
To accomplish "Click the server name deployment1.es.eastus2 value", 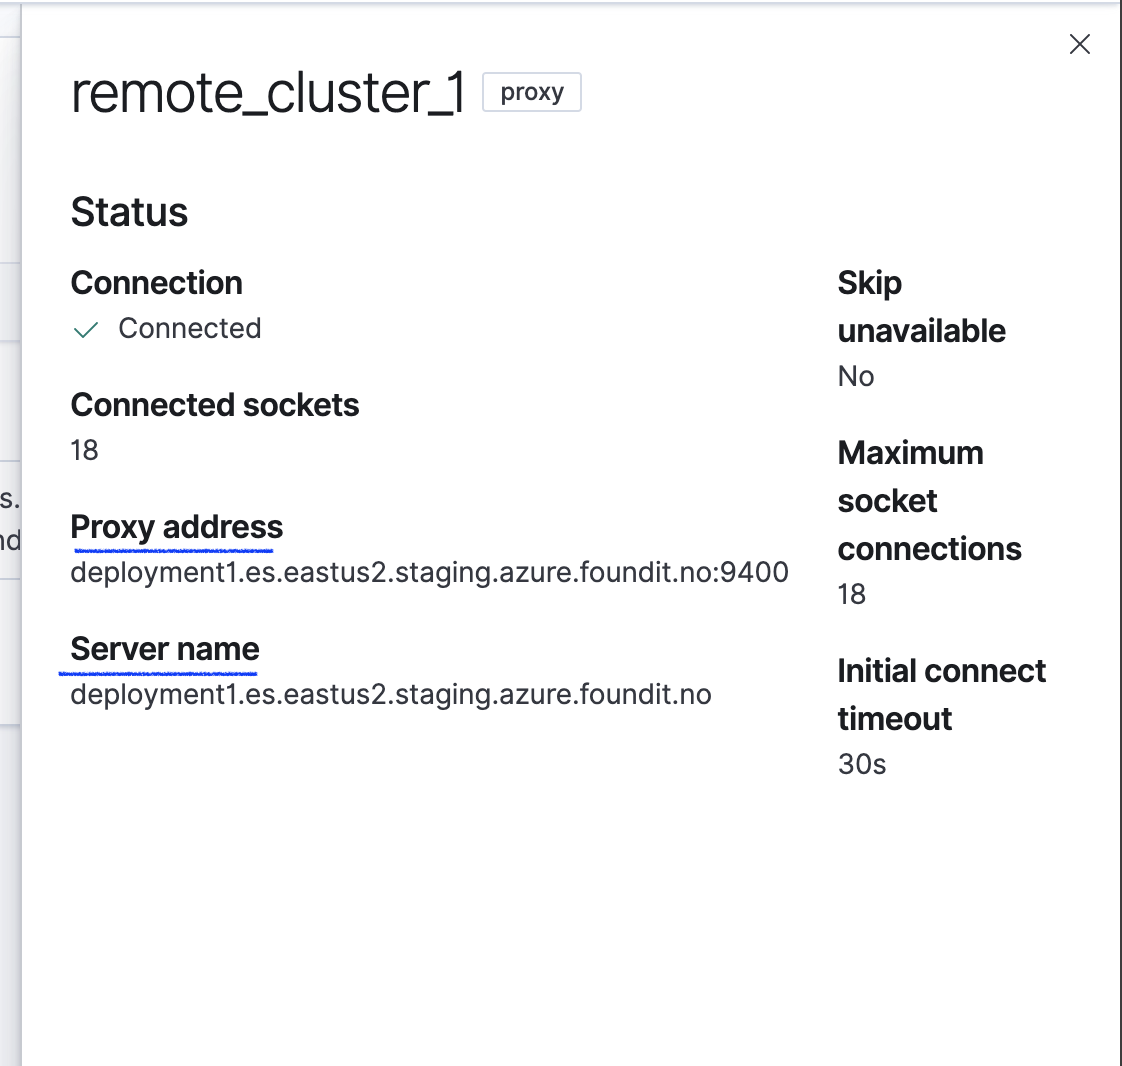I will [389, 694].
